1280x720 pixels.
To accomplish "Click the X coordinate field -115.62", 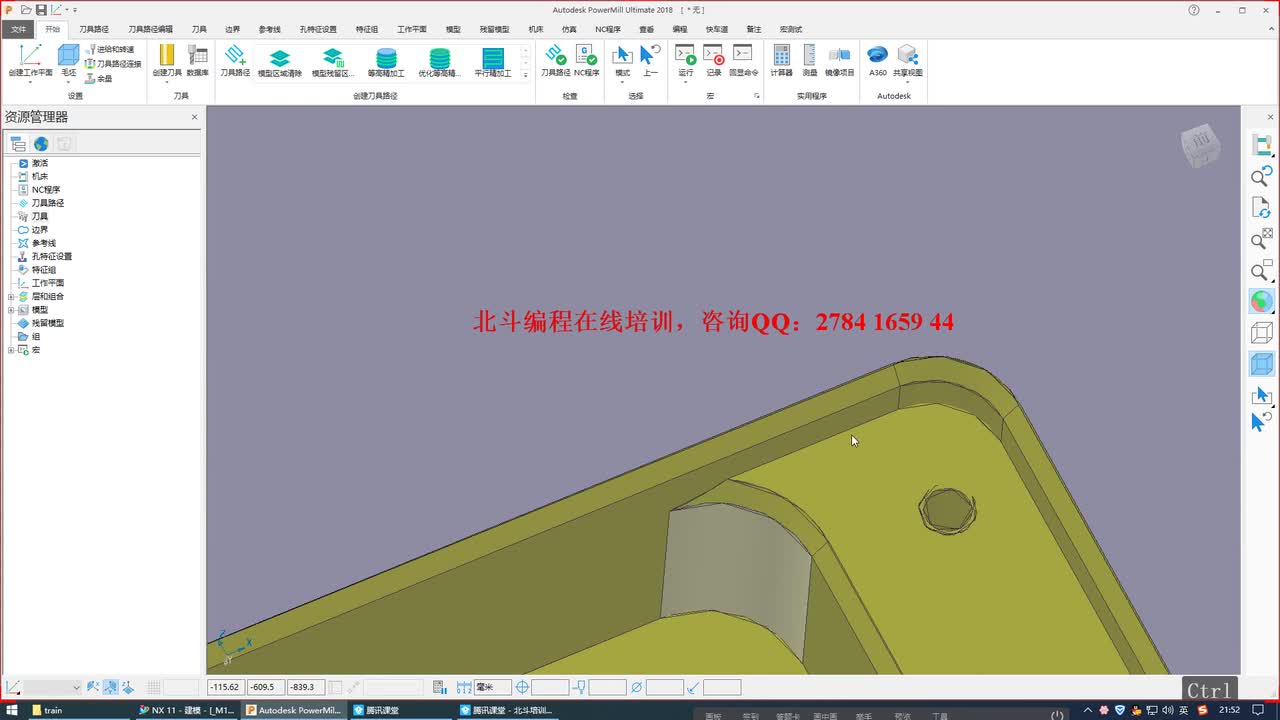I will point(225,687).
